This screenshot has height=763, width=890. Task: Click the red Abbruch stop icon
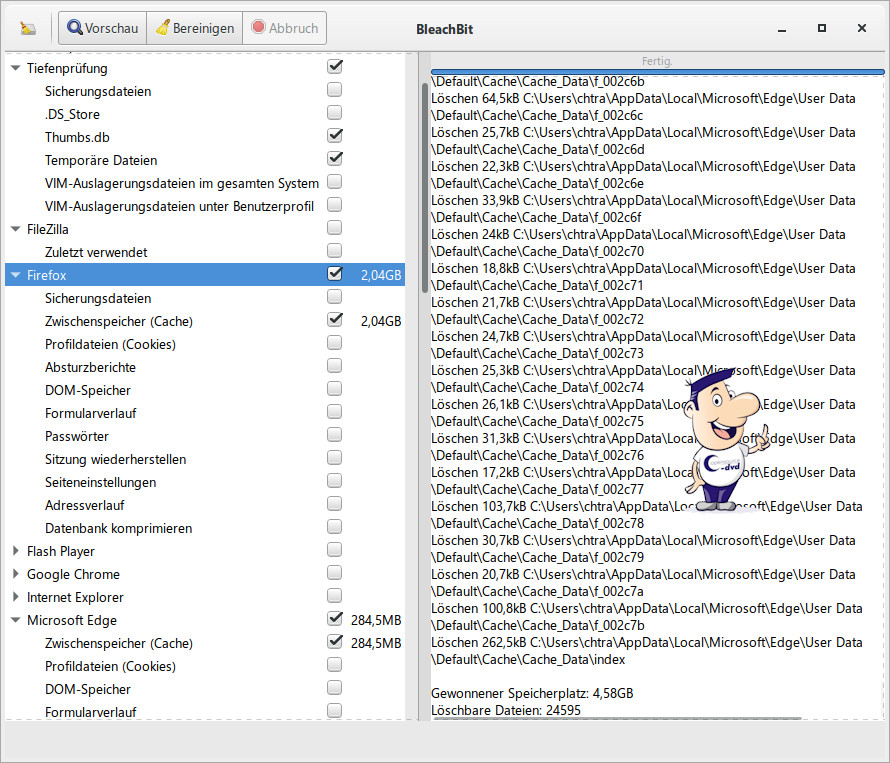pos(259,28)
